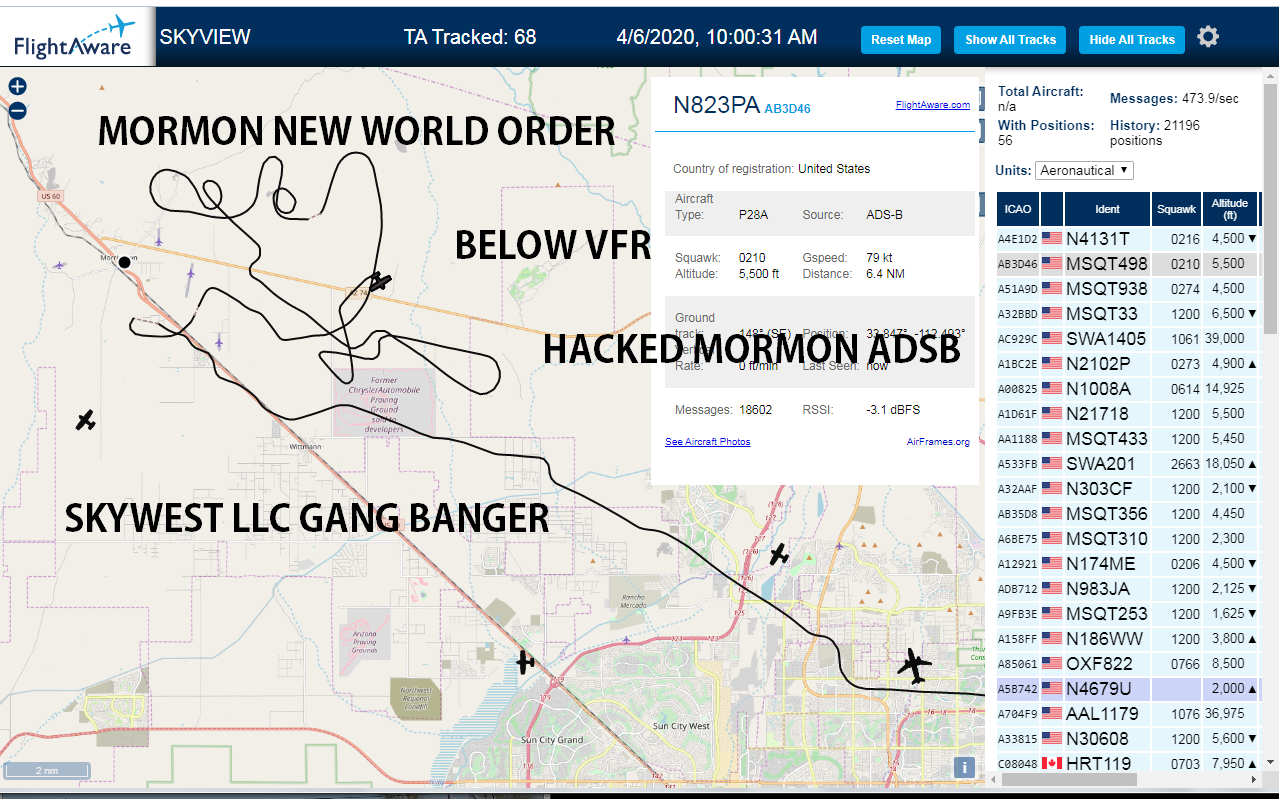
Task: Sort table by Ident column header
Action: (1107, 209)
